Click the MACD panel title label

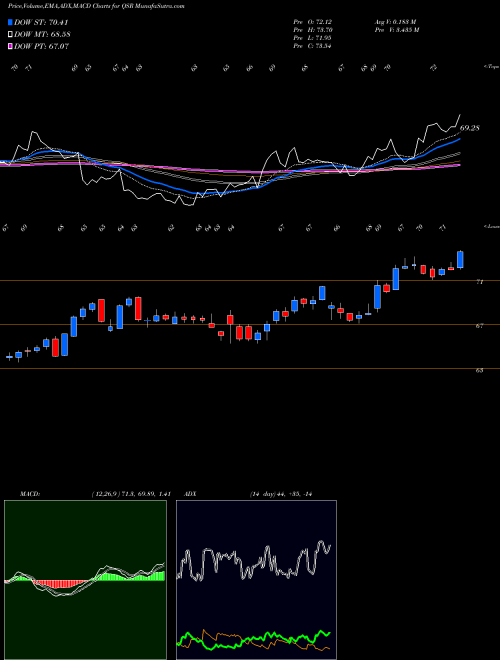pos(30,494)
